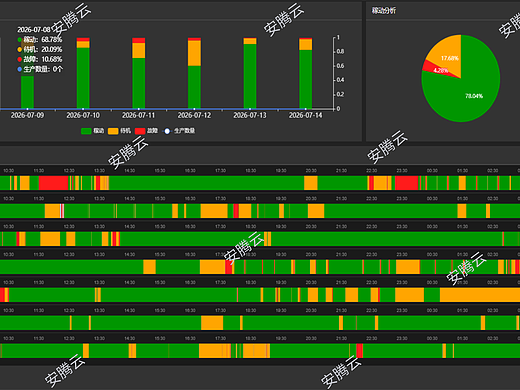Screen dimensions: 520x390
Task: Select green segment of 2026-07-13 bar
Action: click(250, 76)
